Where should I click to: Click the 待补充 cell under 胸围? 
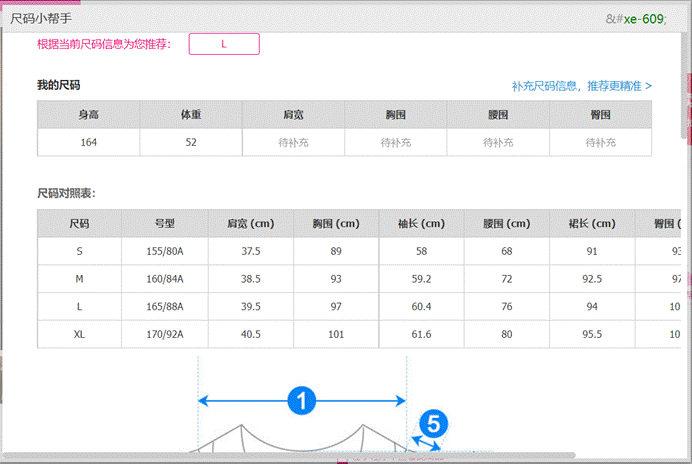pos(395,143)
